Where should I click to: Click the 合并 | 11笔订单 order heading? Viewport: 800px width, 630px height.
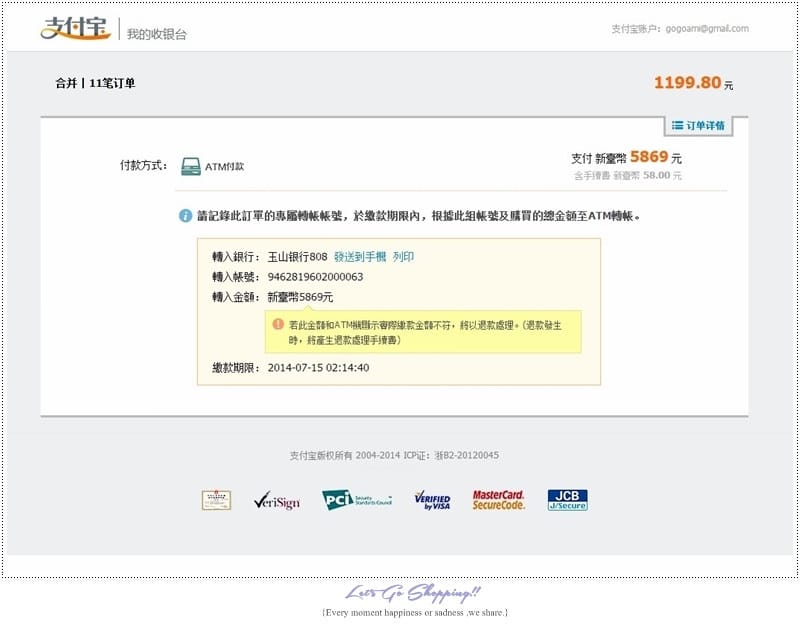pos(95,83)
